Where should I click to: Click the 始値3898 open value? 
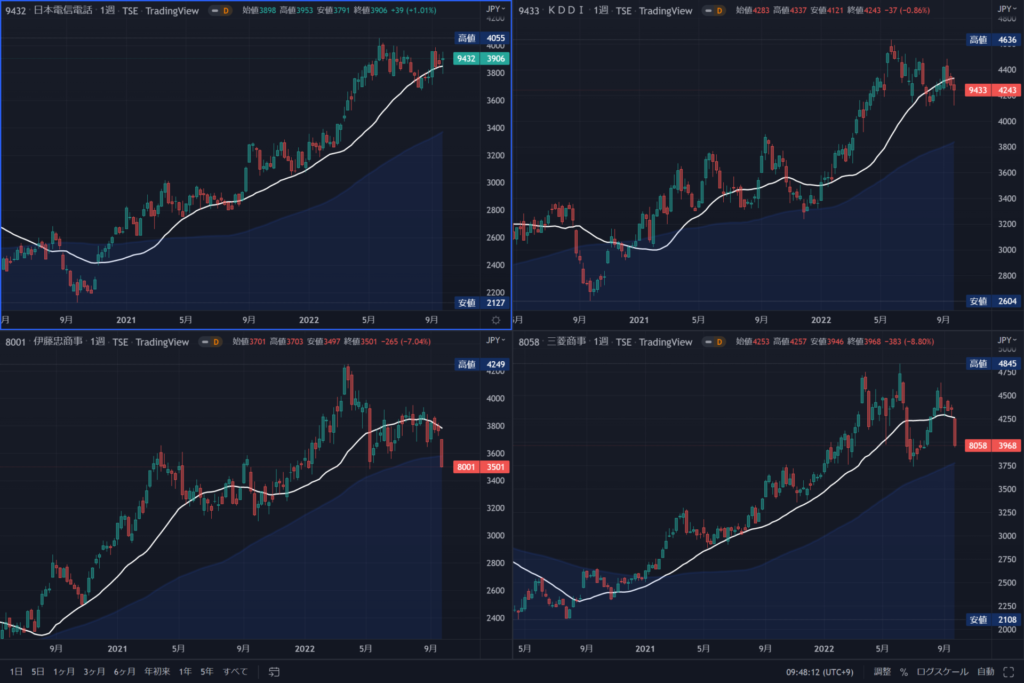tap(259, 10)
